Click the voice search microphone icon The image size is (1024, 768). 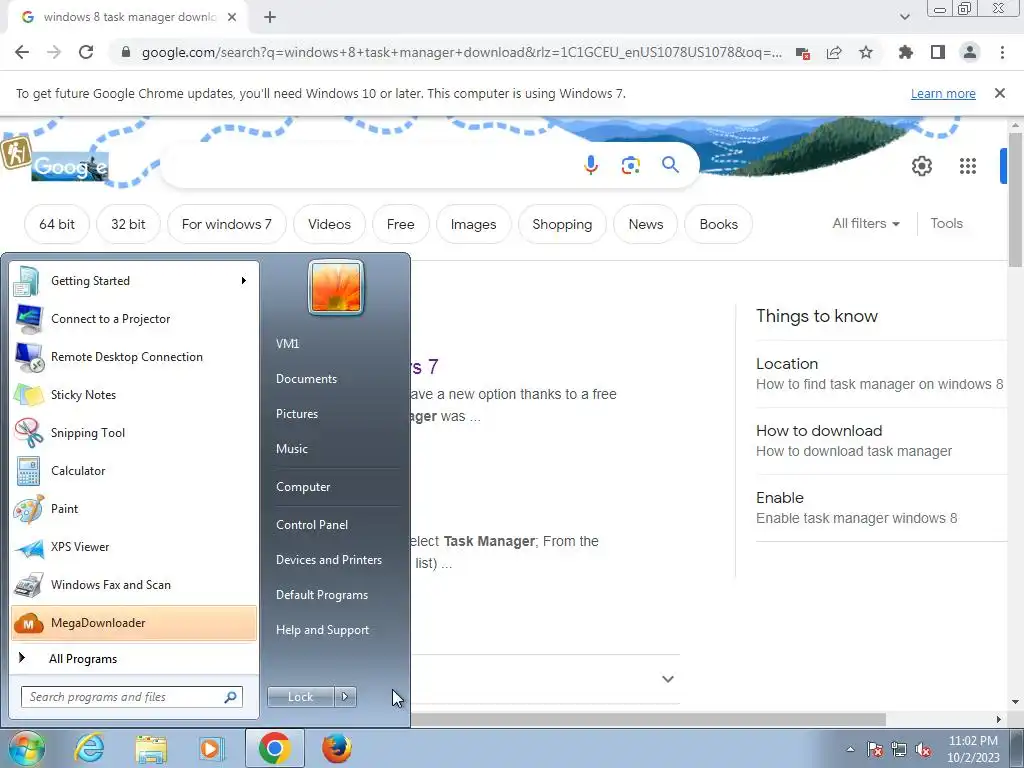click(x=591, y=165)
